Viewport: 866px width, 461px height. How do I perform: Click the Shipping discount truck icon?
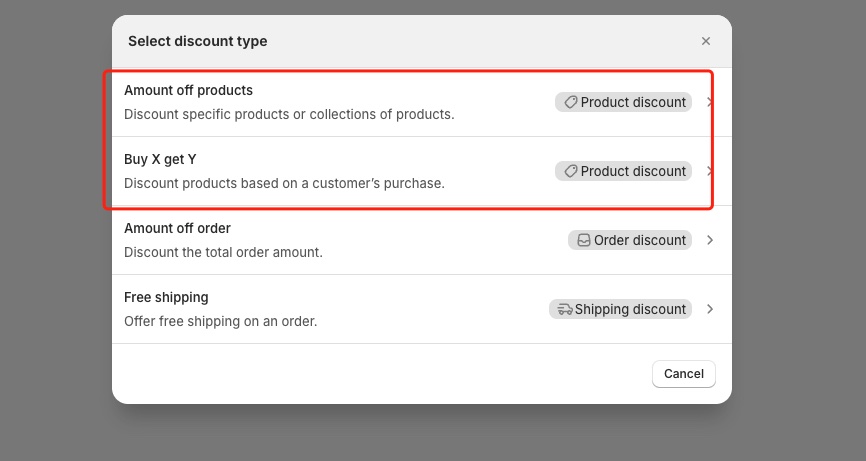565,309
